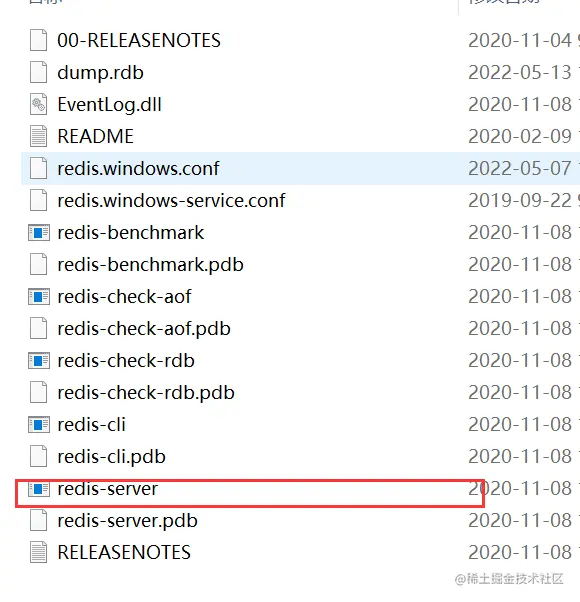This screenshot has width=580, height=602.
Task: Select the redis-check-aof.pdb file entry
Action: (144, 329)
